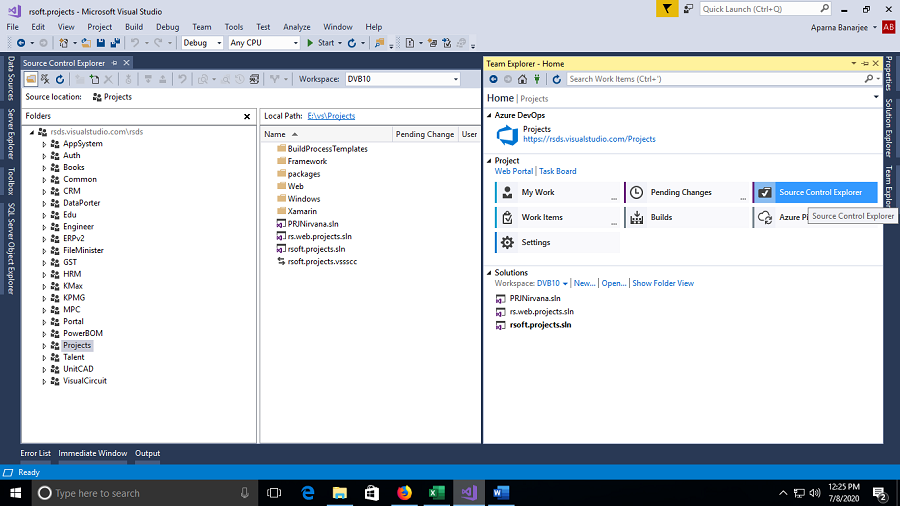Click Refresh in Source Control Explorer toolbar
The height and width of the screenshot is (506, 900).
(x=60, y=79)
